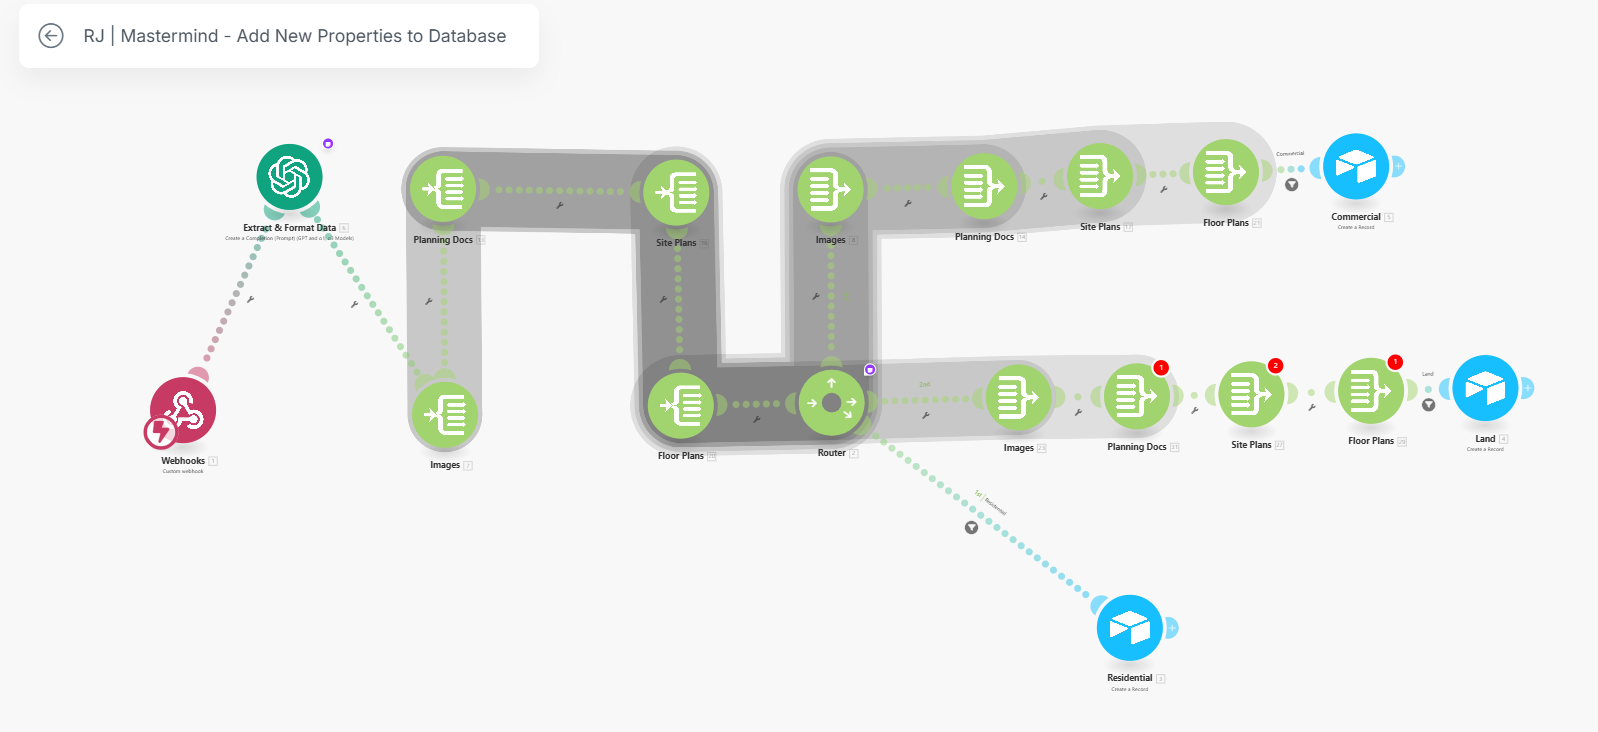Click the wrench between Router and Images 23

[925, 415]
